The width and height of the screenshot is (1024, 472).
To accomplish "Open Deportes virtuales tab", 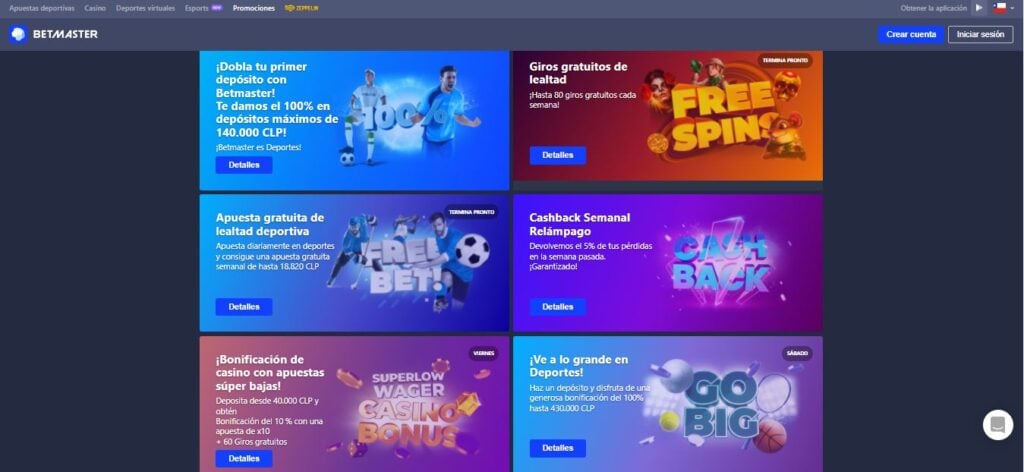I will tap(146, 8).
